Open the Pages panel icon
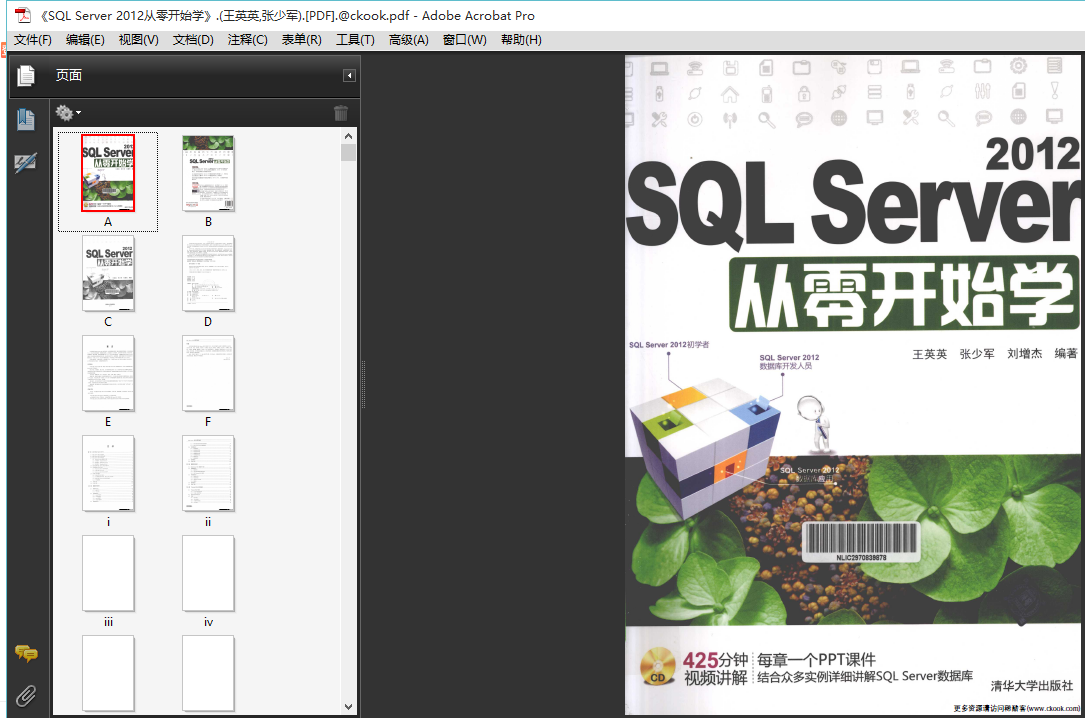Image resolution: width=1085 pixels, height=718 pixels. point(26,75)
